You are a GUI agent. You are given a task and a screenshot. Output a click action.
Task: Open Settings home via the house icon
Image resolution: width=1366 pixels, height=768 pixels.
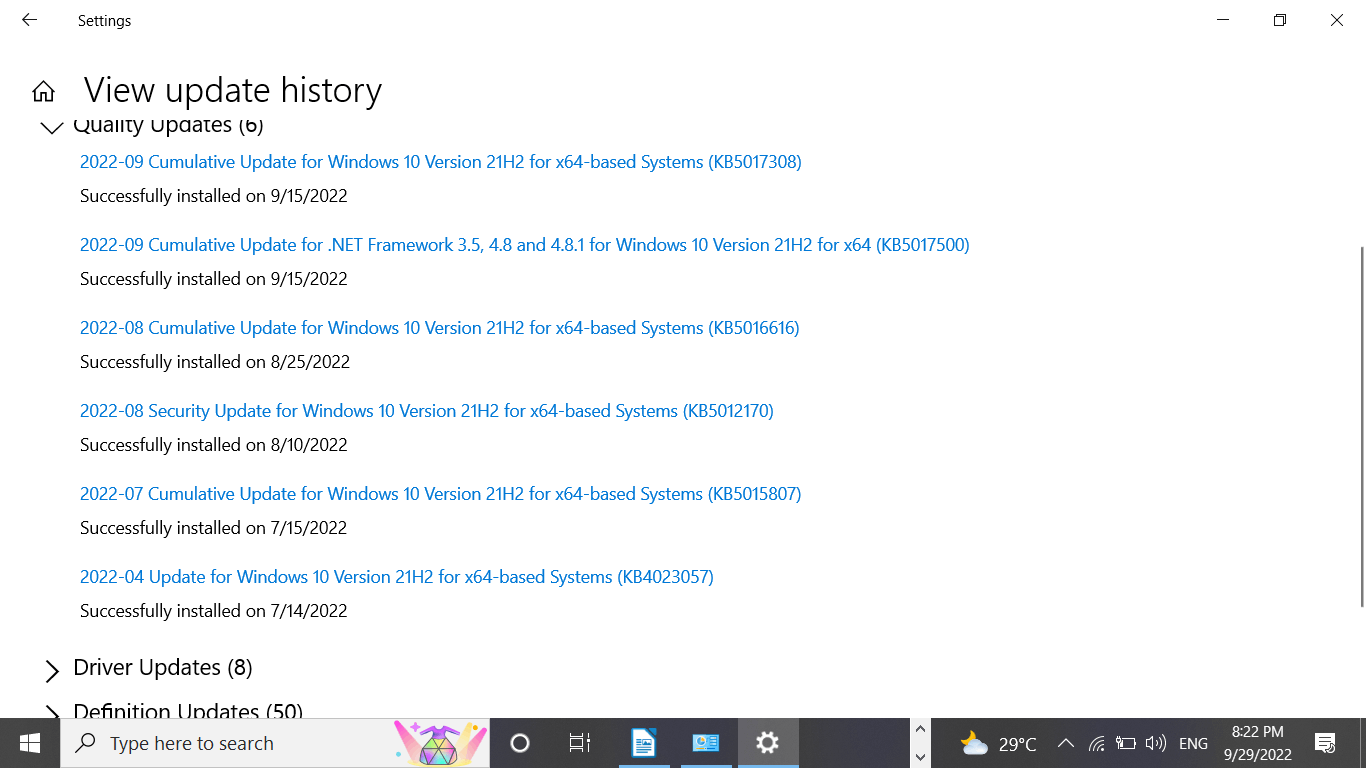(43, 92)
